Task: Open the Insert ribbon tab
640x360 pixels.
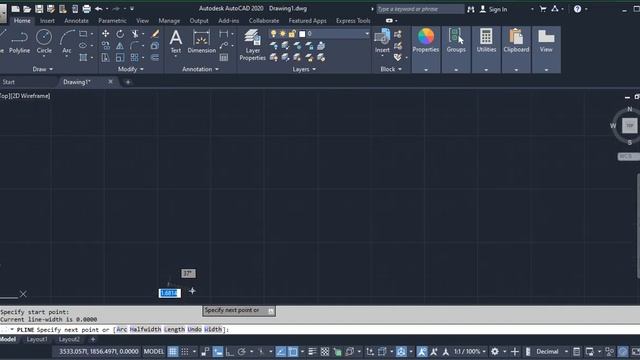Action: [47, 20]
